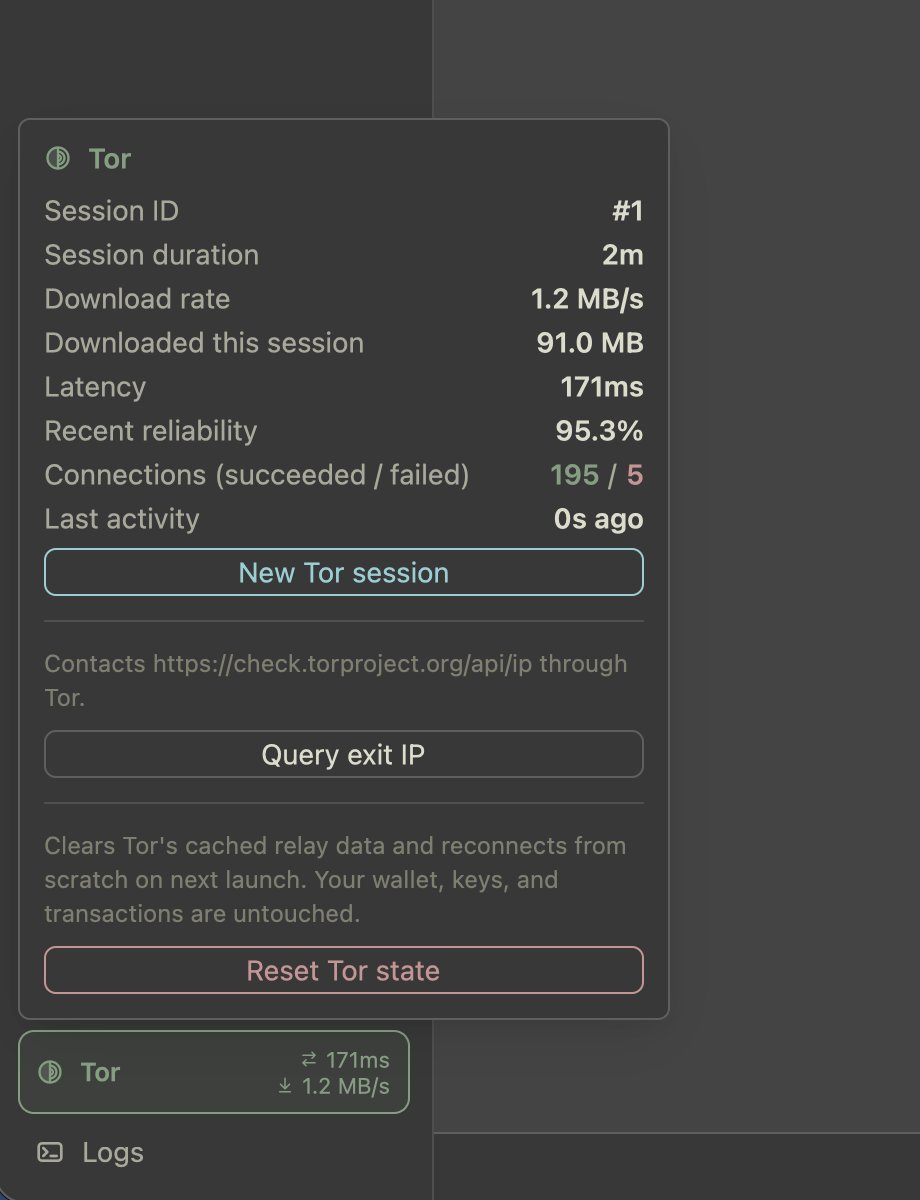
Task: Click the Reset Tor state button
Action: click(x=344, y=970)
